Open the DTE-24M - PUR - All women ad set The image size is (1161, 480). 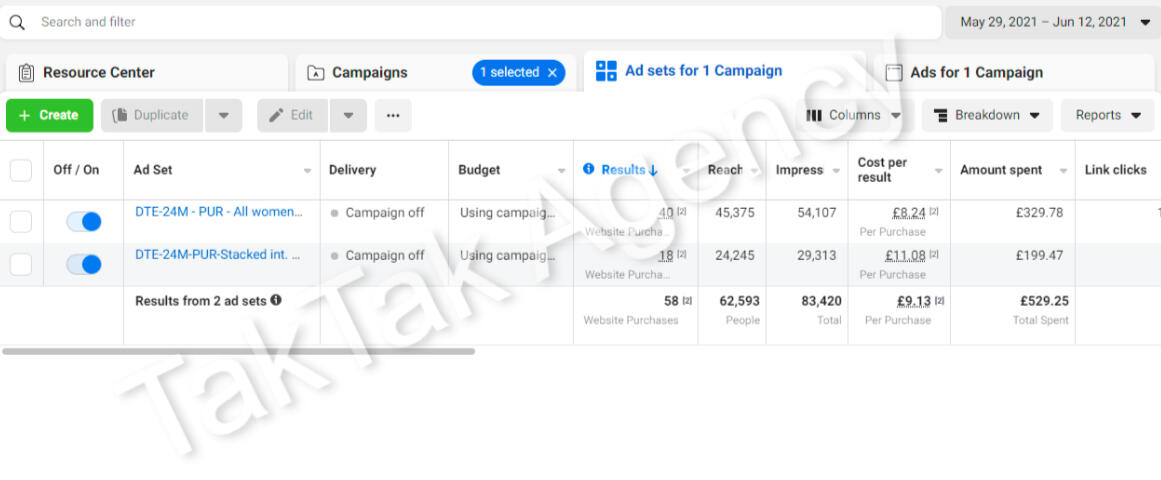click(x=218, y=212)
